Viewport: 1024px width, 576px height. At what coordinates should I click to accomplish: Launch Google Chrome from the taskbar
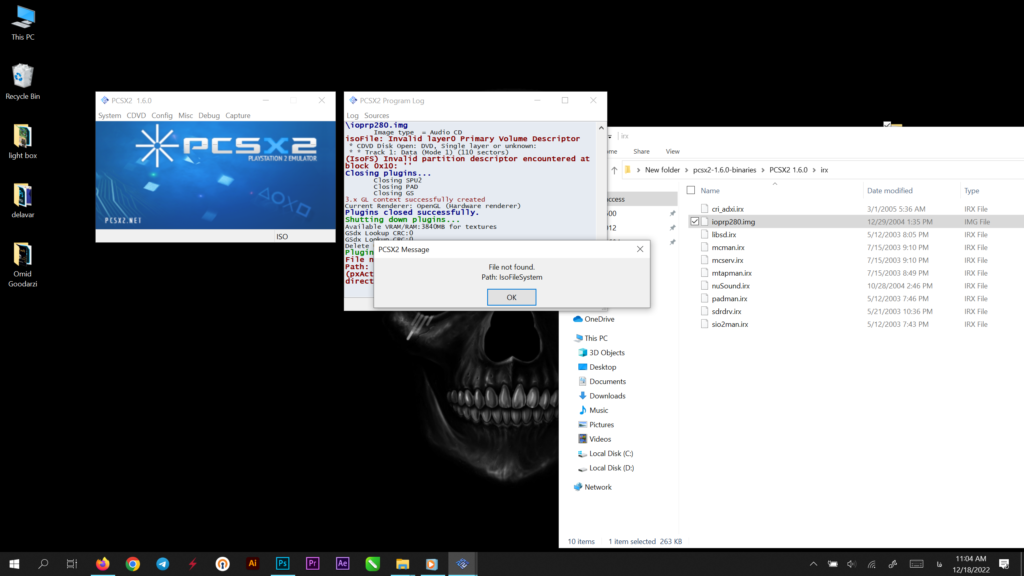coord(132,564)
